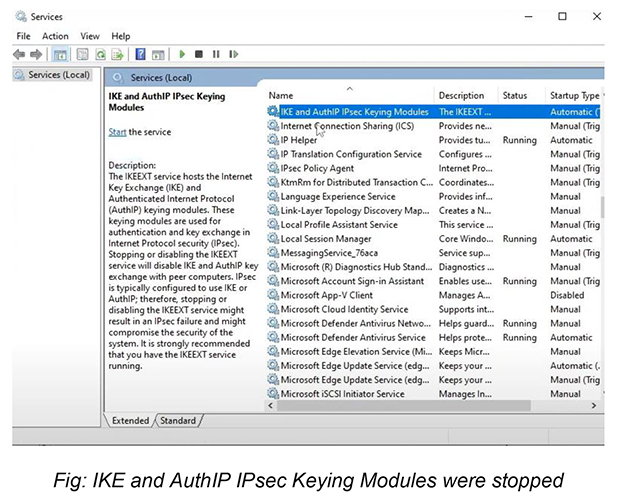This screenshot has height=498, width=617.
Task: Click the Back arrow toolbar icon
Action: [18, 54]
